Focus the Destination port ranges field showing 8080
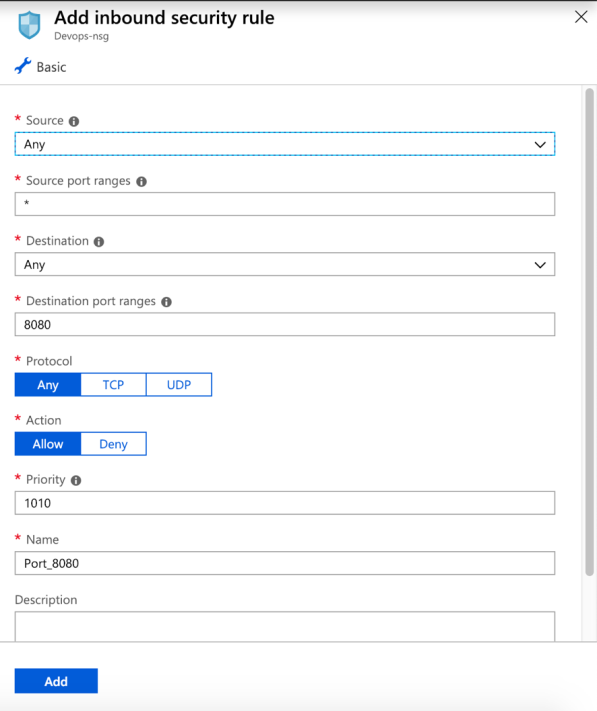 [x=285, y=324]
